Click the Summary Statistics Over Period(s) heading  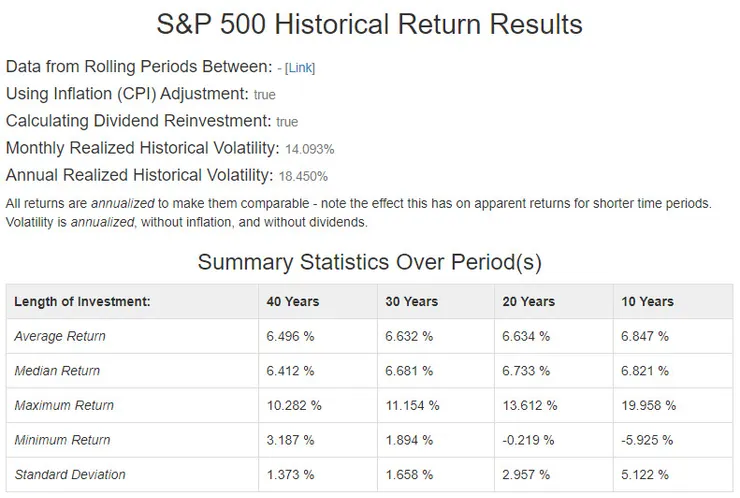click(x=370, y=262)
